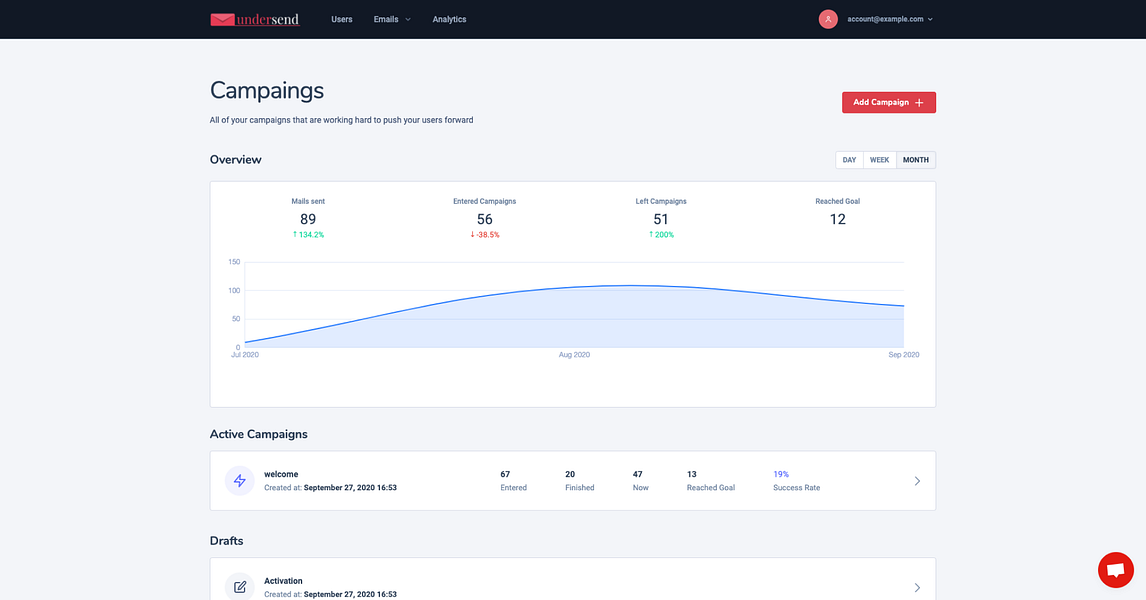Click the 200% increase indicator

click(x=661, y=235)
